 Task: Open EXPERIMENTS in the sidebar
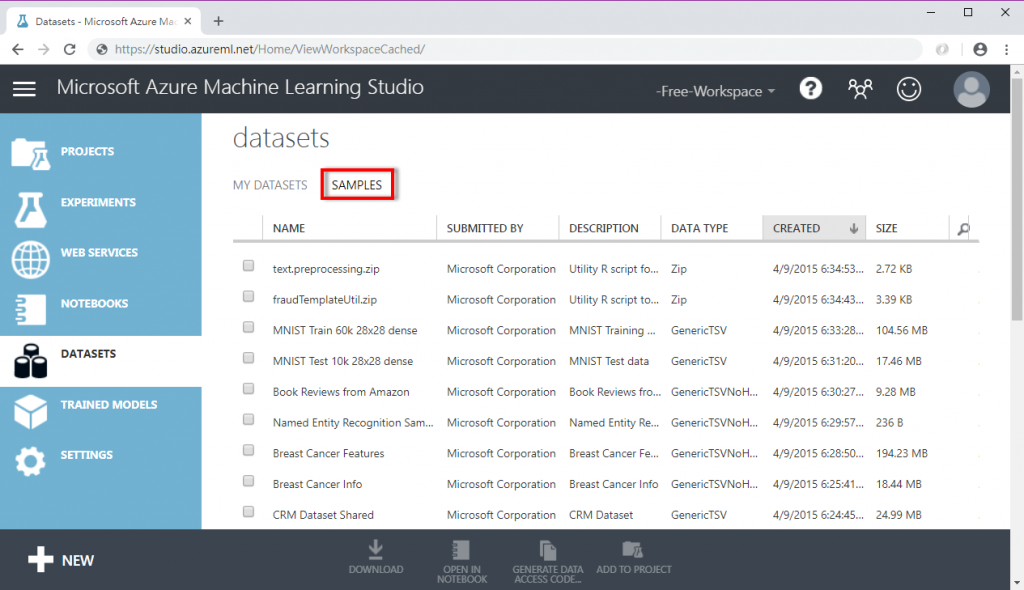(x=99, y=202)
